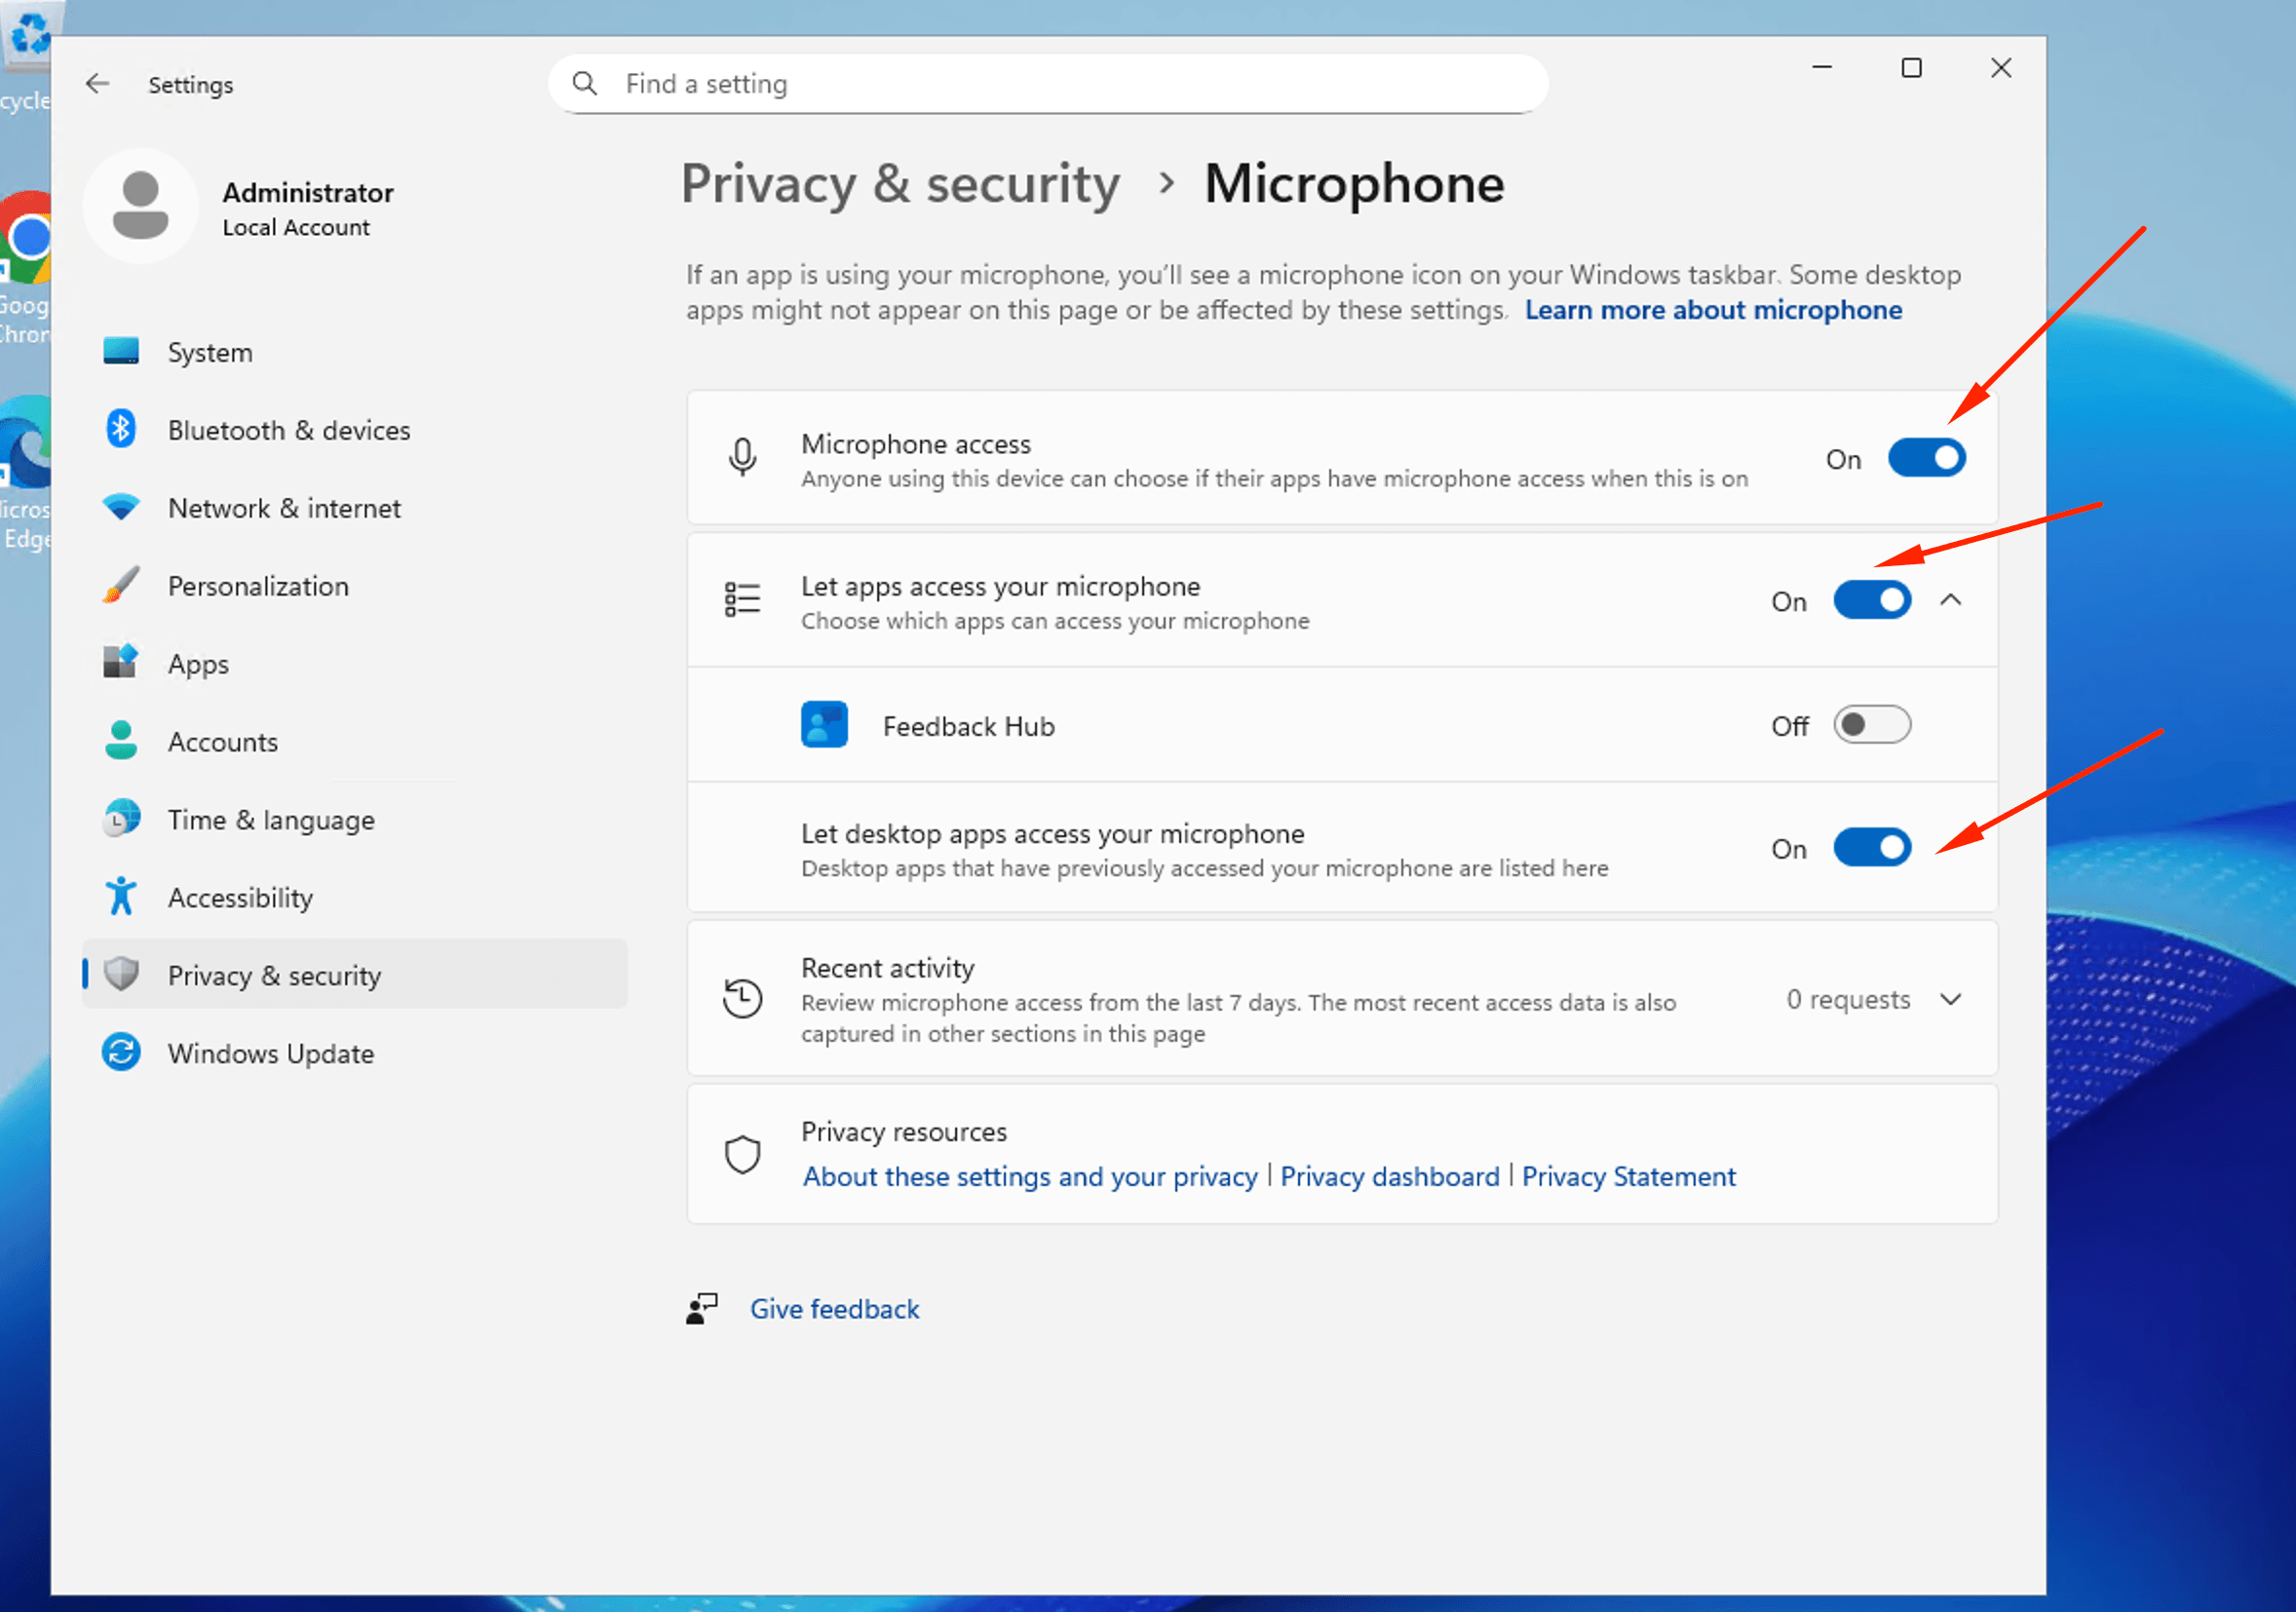
Task: Expand the Recent activity section
Action: pos(1950,1000)
